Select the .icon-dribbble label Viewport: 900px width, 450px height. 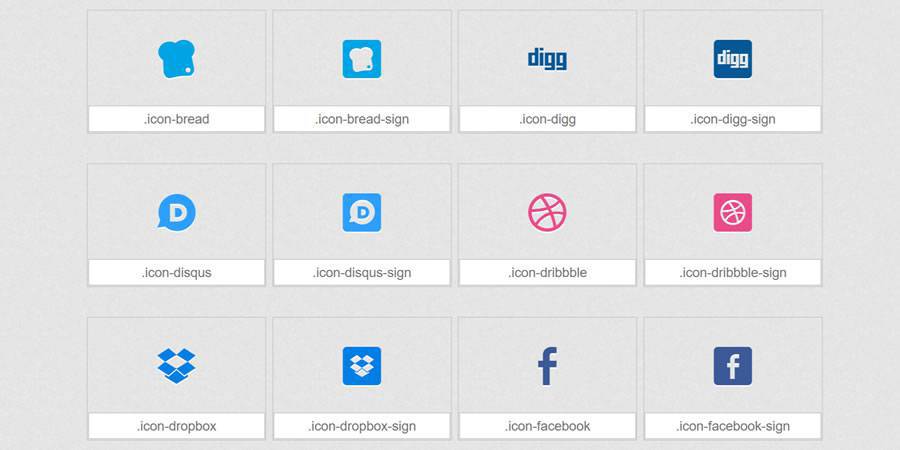pos(547,273)
